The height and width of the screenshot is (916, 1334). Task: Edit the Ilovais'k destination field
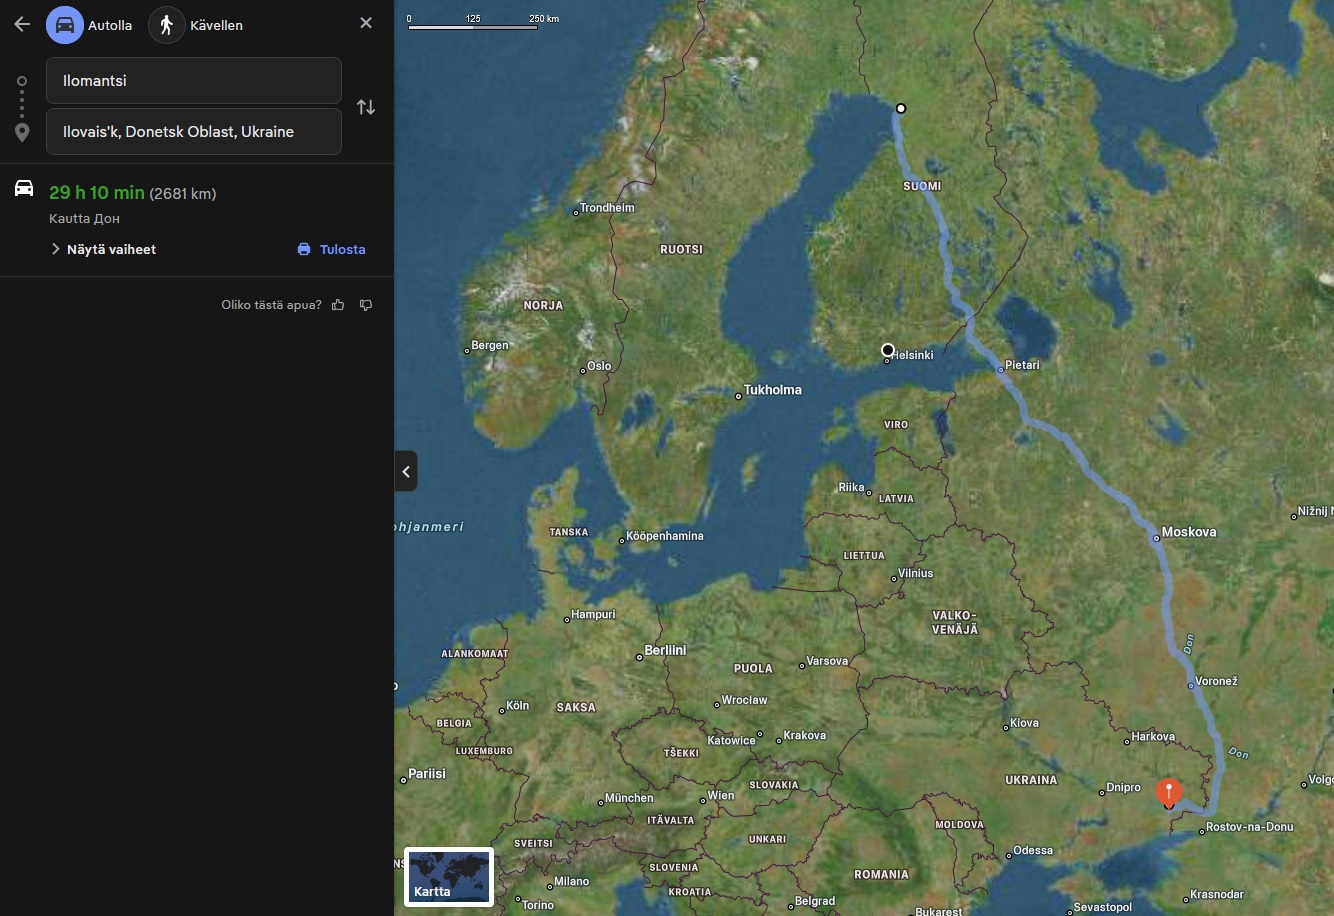point(194,131)
